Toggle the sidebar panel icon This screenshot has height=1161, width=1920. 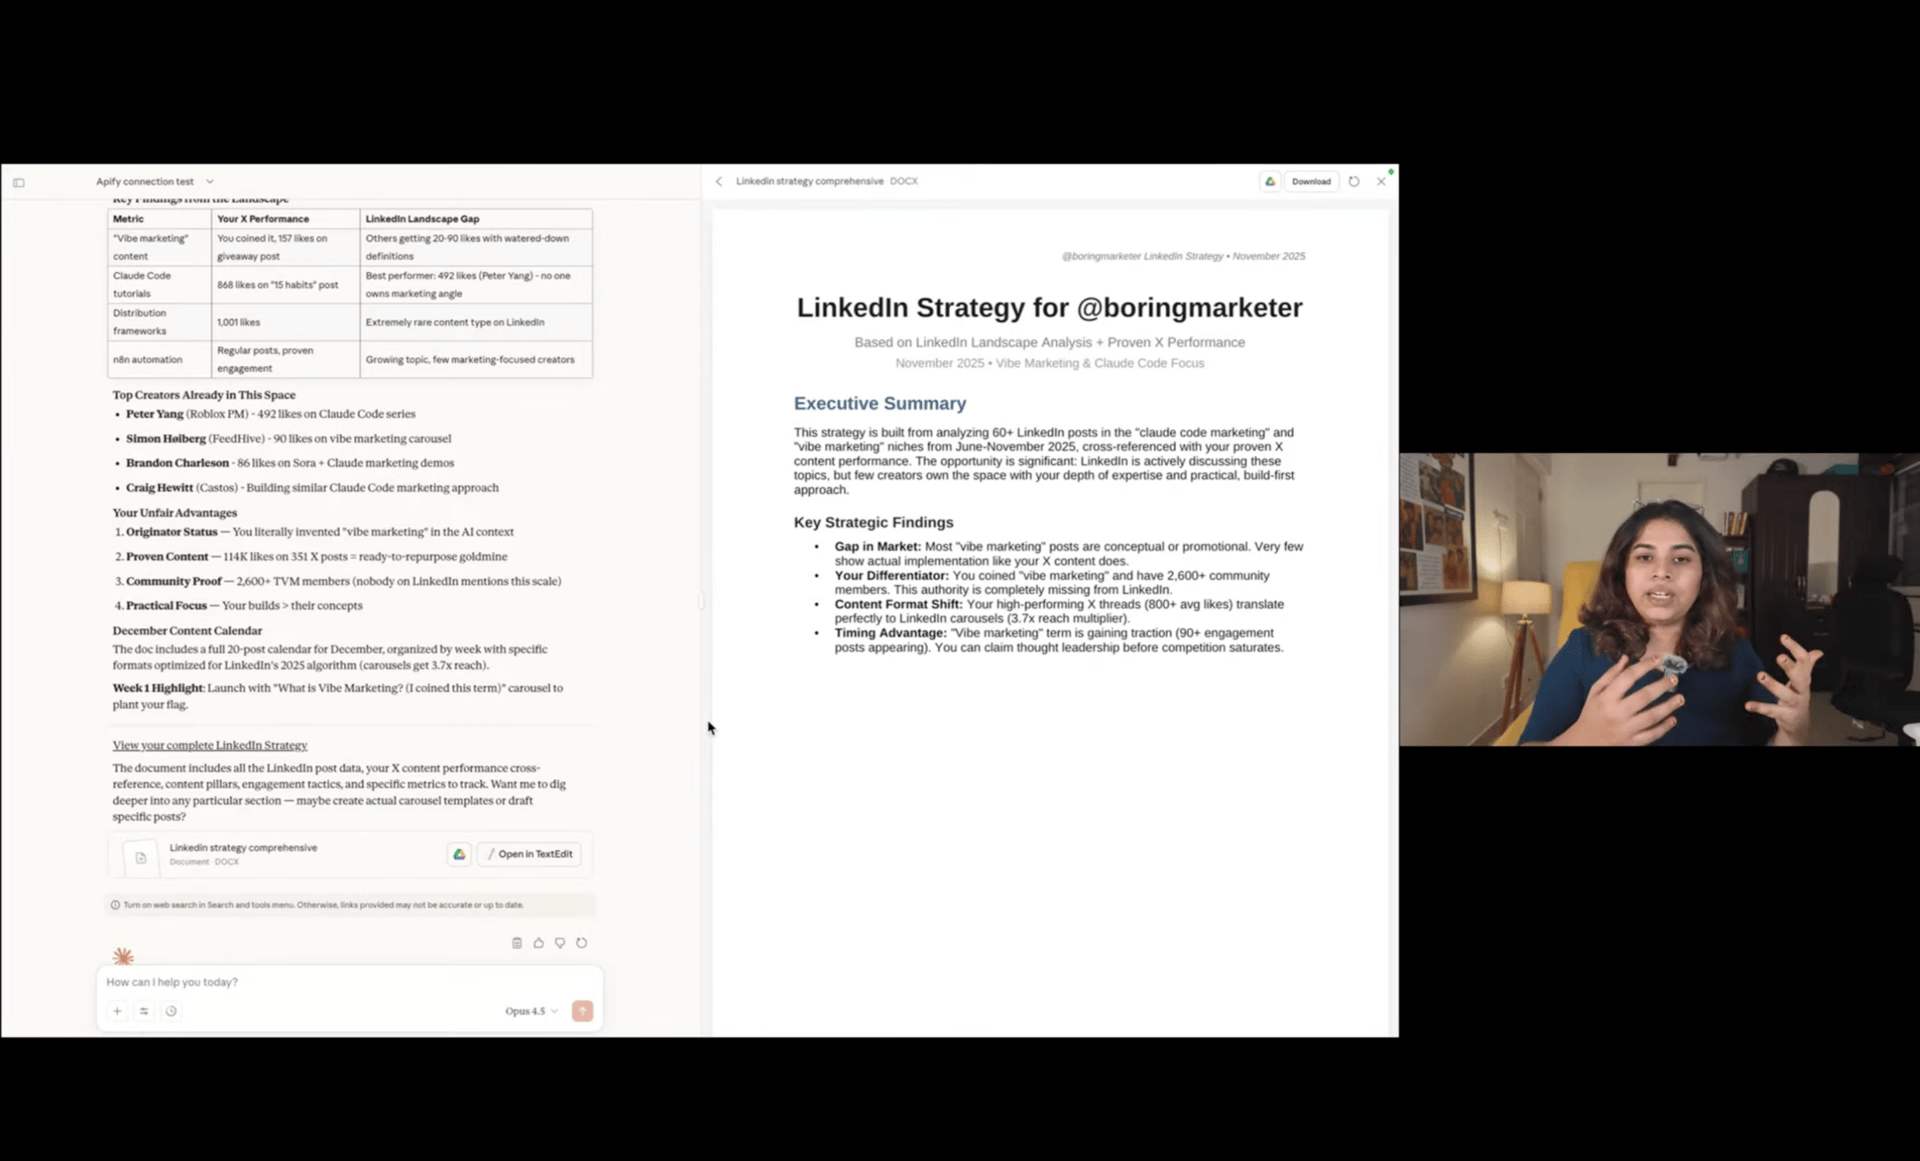(x=18, y=182)
